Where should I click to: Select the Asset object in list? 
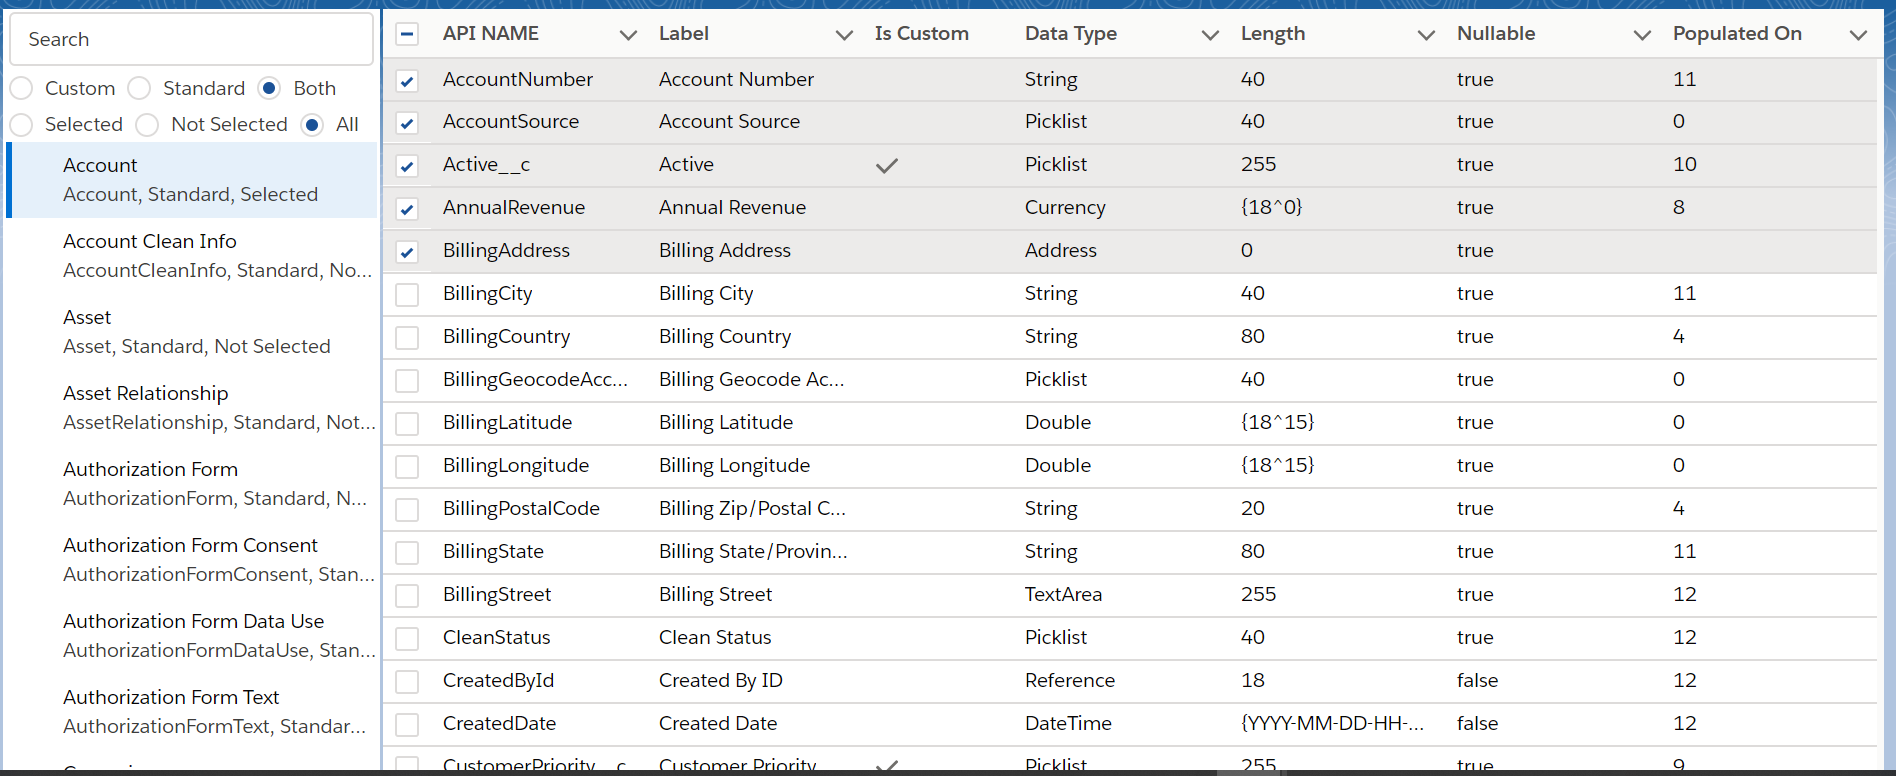196,331
